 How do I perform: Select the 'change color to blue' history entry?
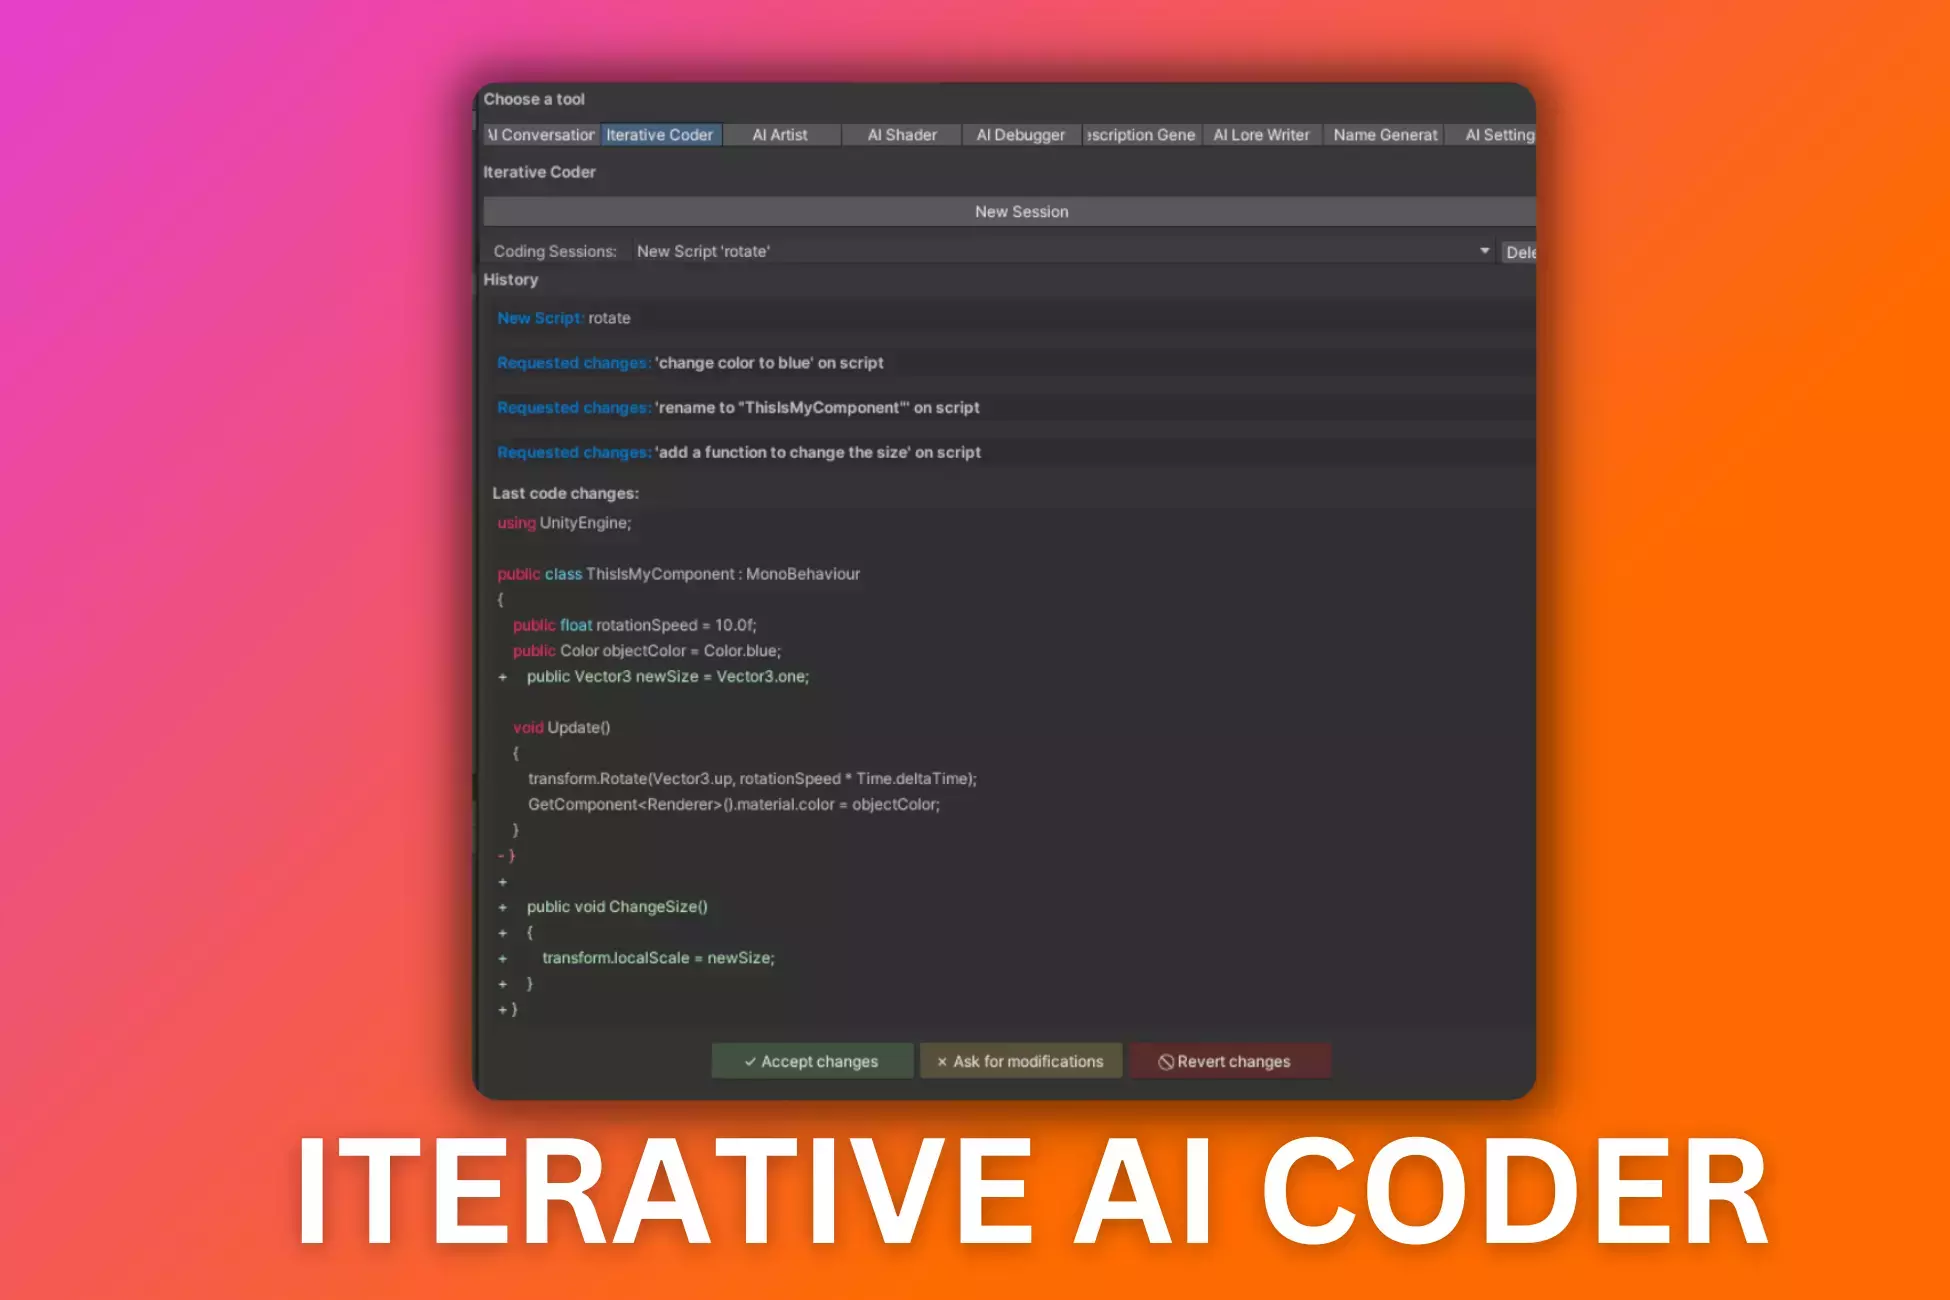690,363
